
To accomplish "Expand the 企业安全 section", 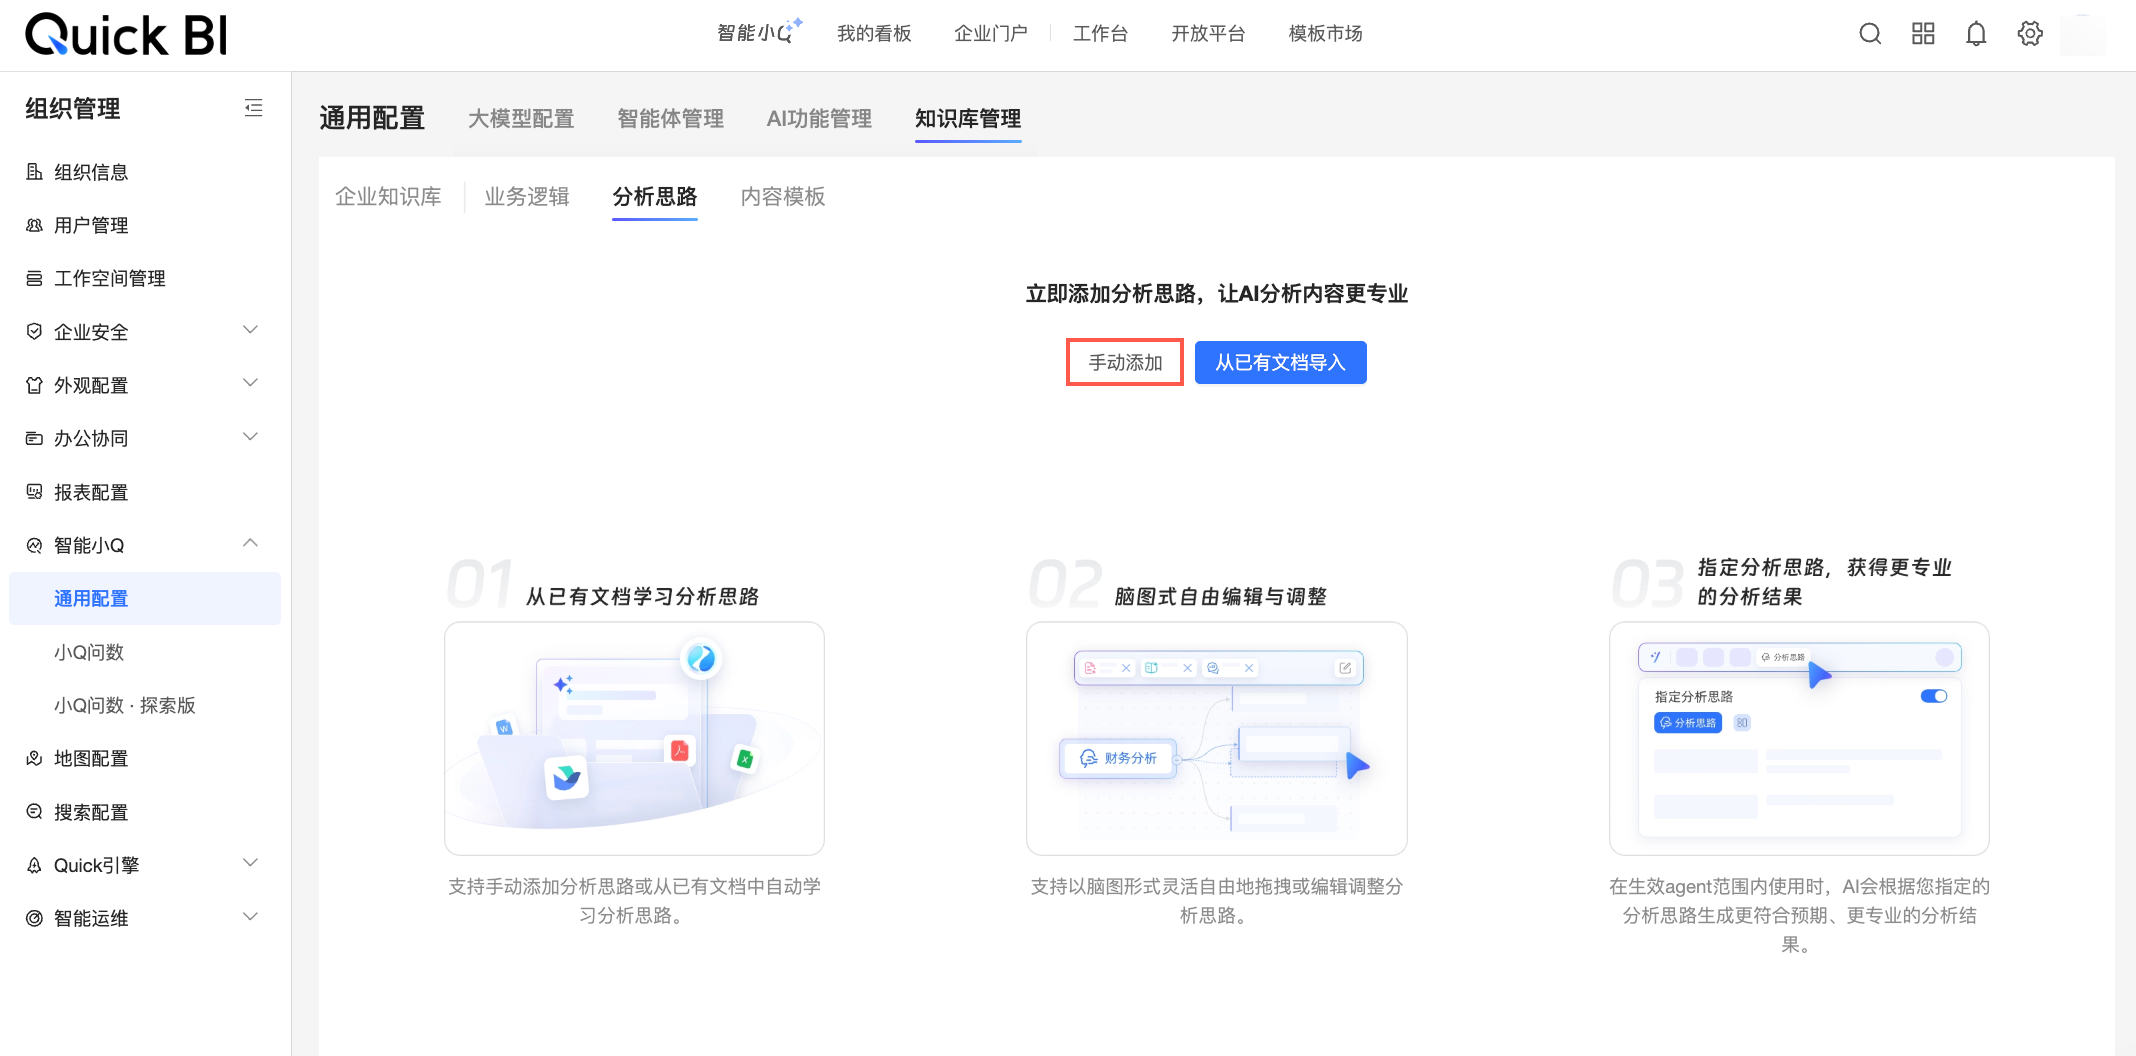I will [x=251, y=330].
